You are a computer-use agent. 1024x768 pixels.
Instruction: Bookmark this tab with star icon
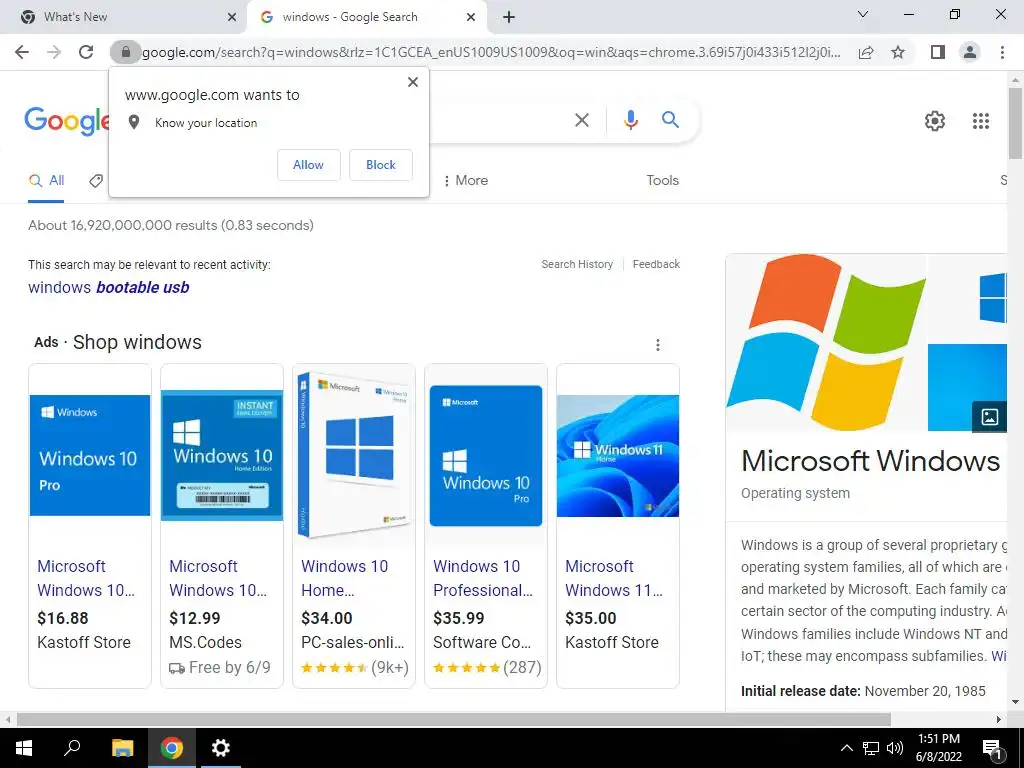898,52
